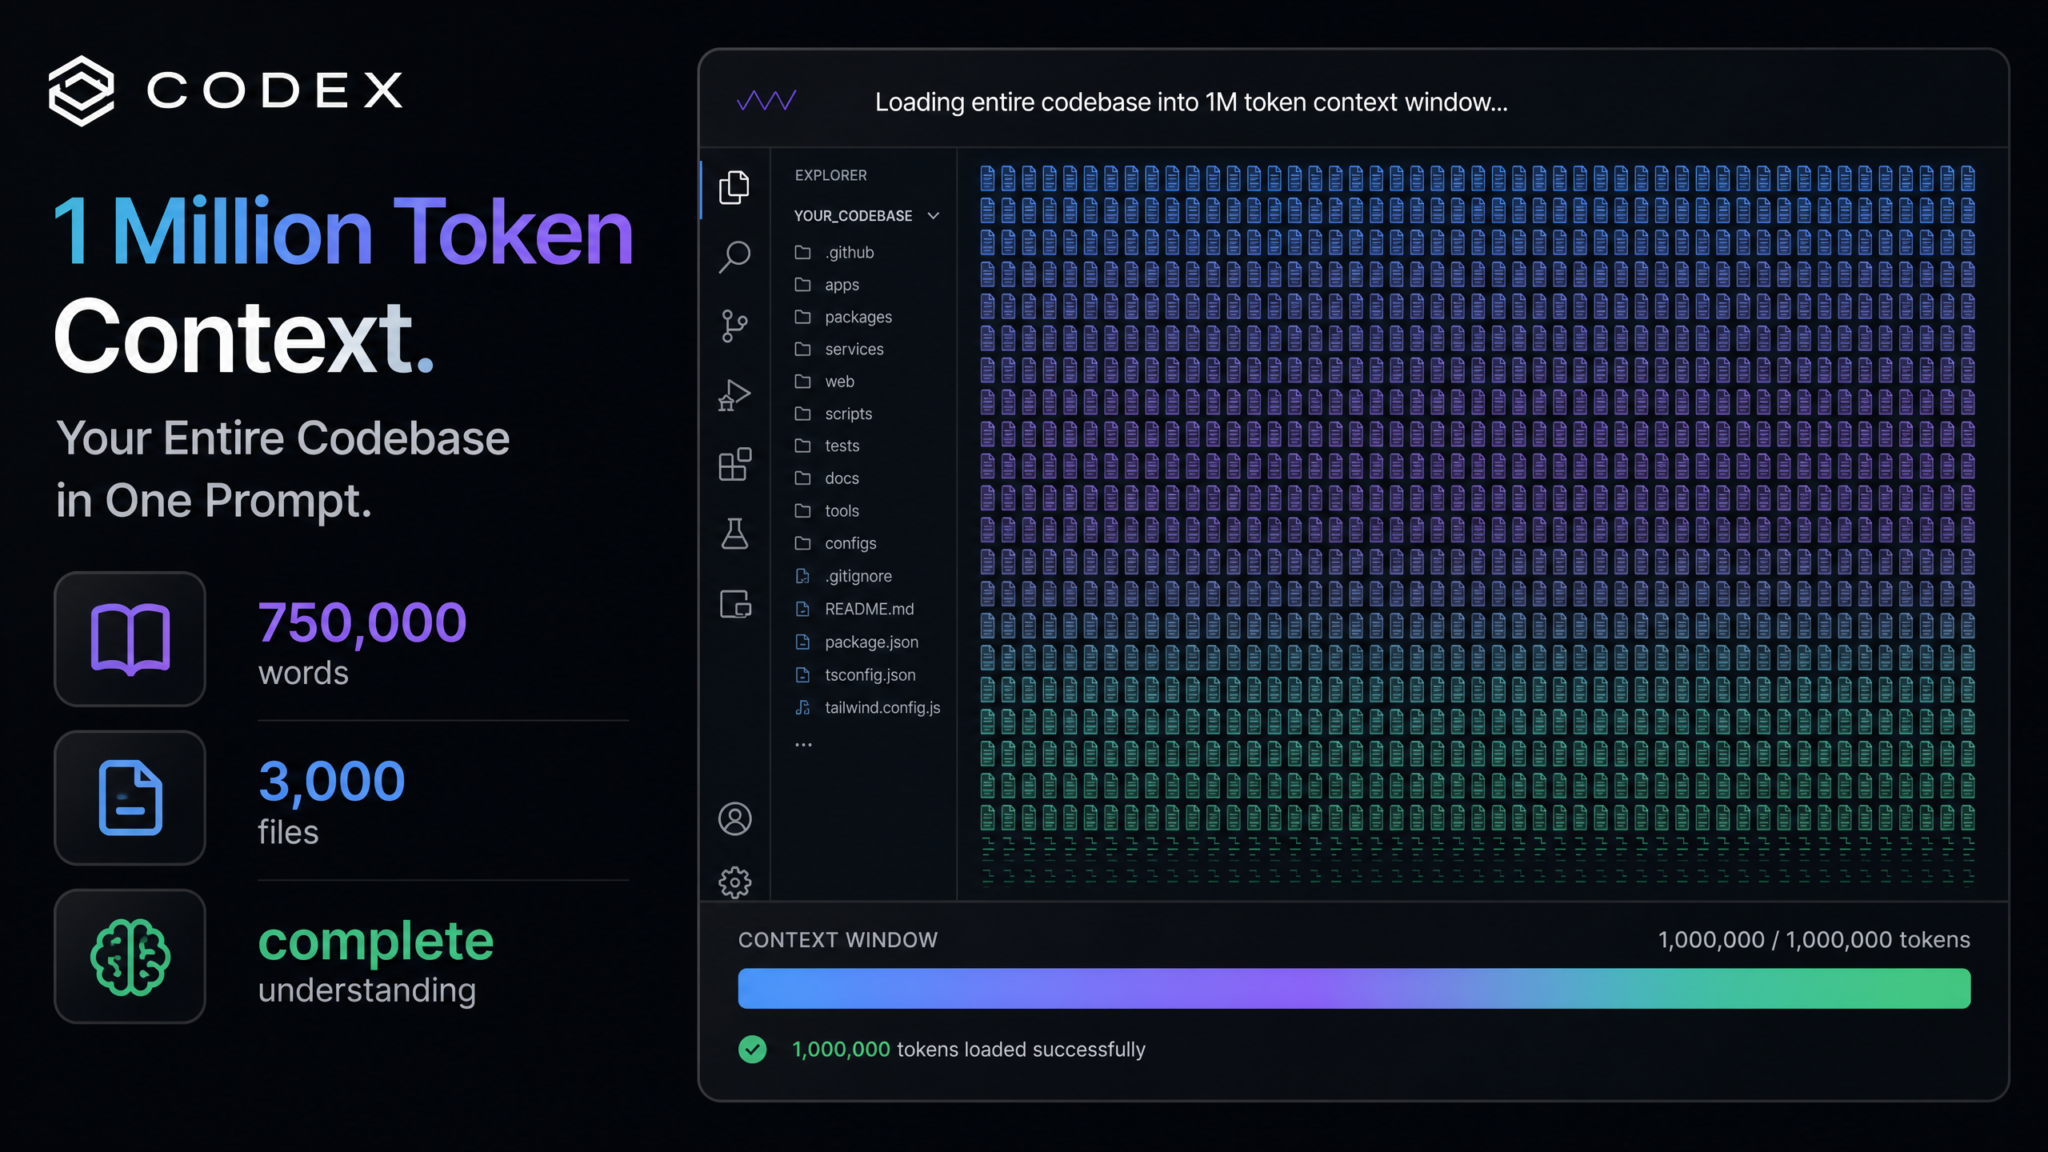2048x1152 pixels.
Task: Click the brain icon beside complete understanding
Action: click(130, 957)
